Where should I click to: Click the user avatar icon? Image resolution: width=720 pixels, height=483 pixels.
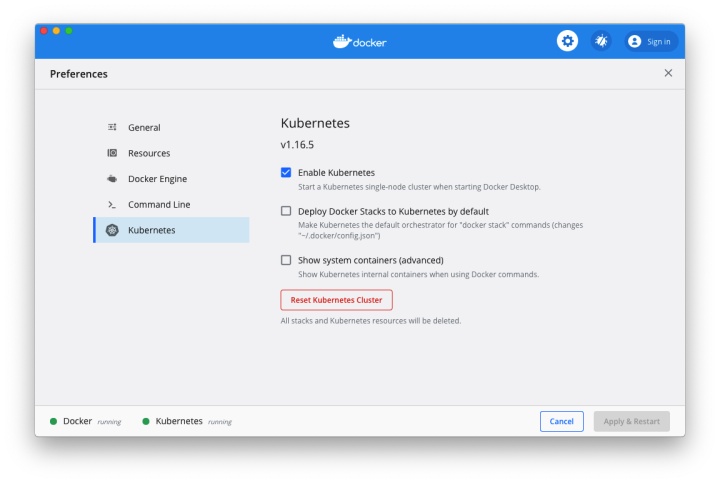coord(634,41)
